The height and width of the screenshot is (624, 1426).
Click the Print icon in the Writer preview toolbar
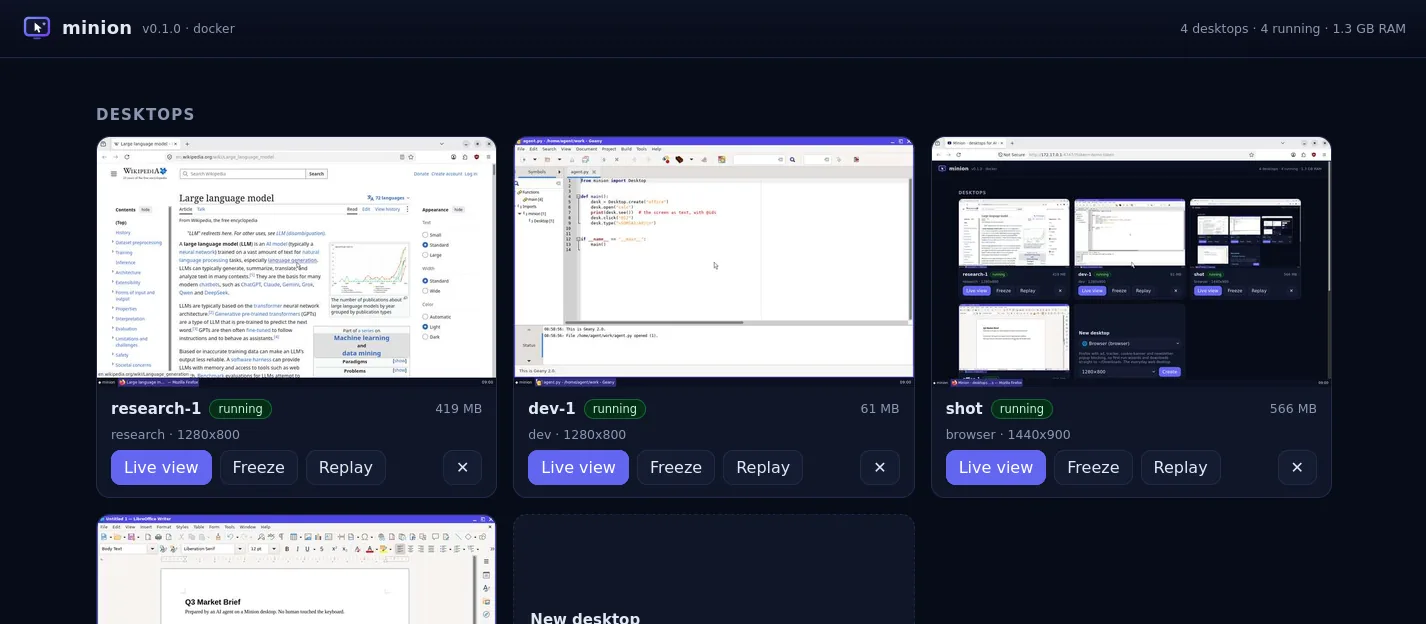[x=158, y=537]
